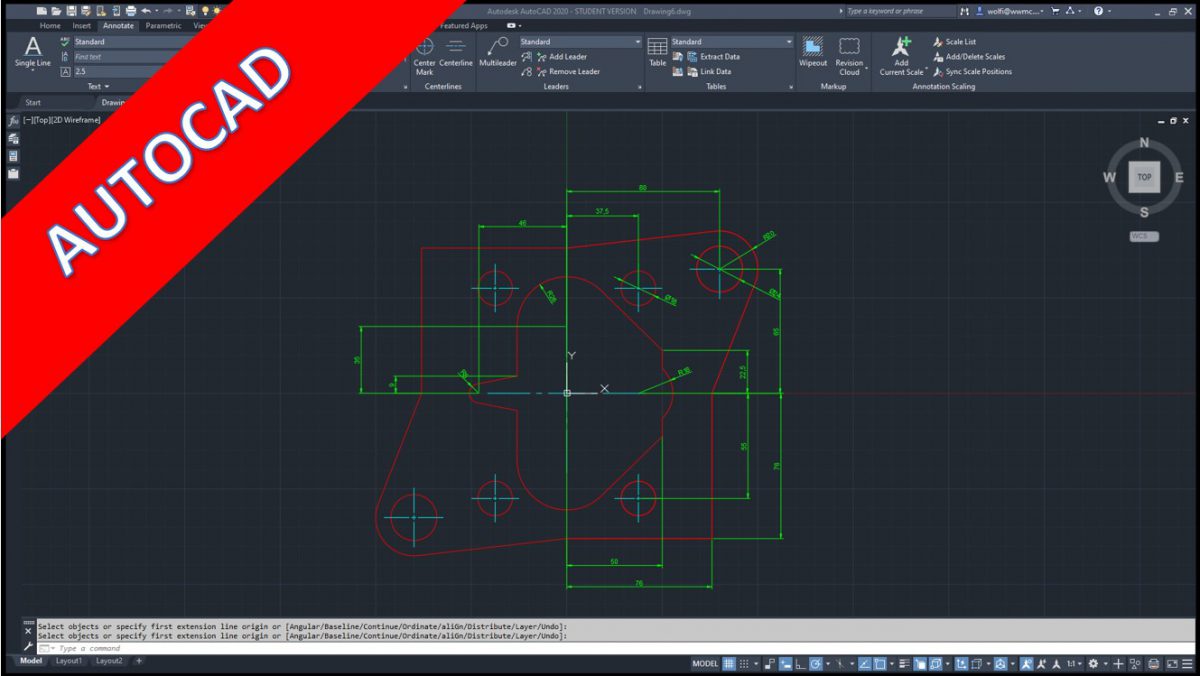1200x676 pixels.
Task: Expand the polar tracking options dropdown
Action: (x=828, y=662)
